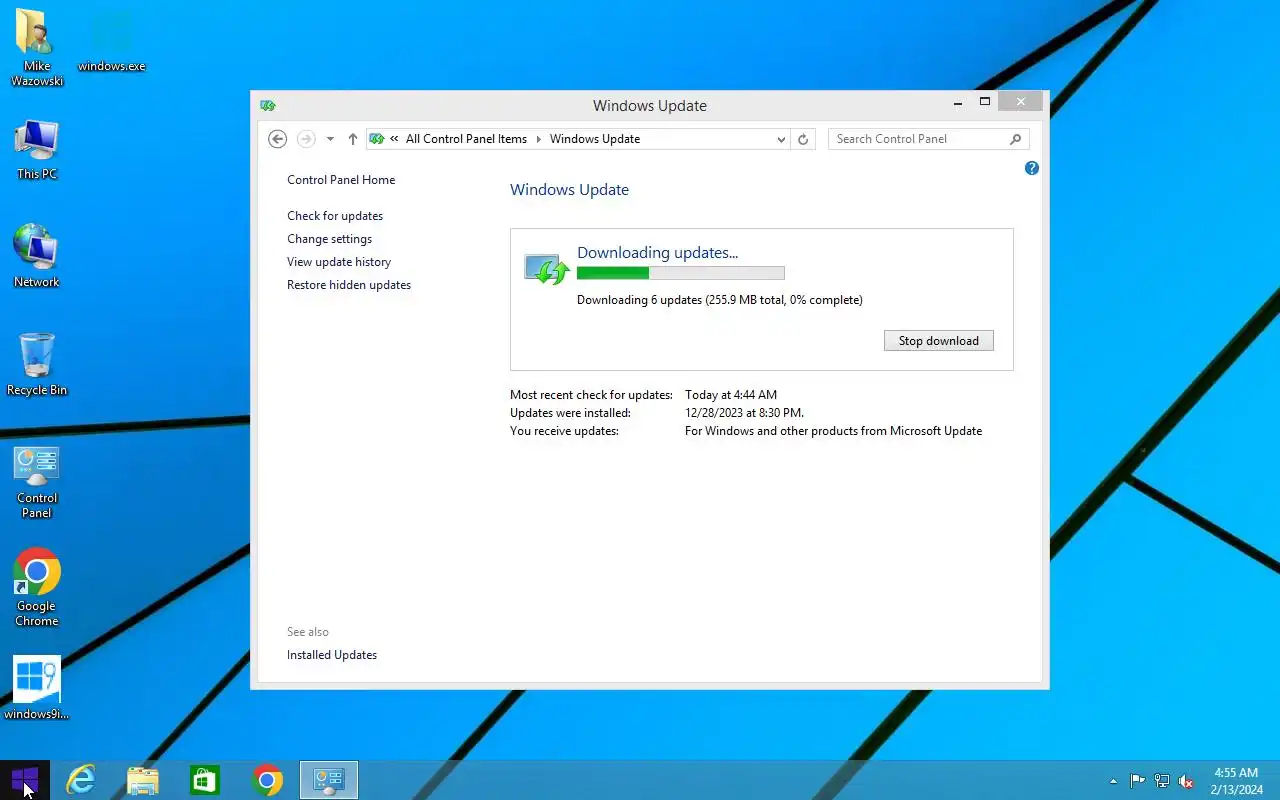Click the Control Panel taskbar button
The width and height of the screenshot is (1280, 800).
pyautogui.click(x=329, y=780)
